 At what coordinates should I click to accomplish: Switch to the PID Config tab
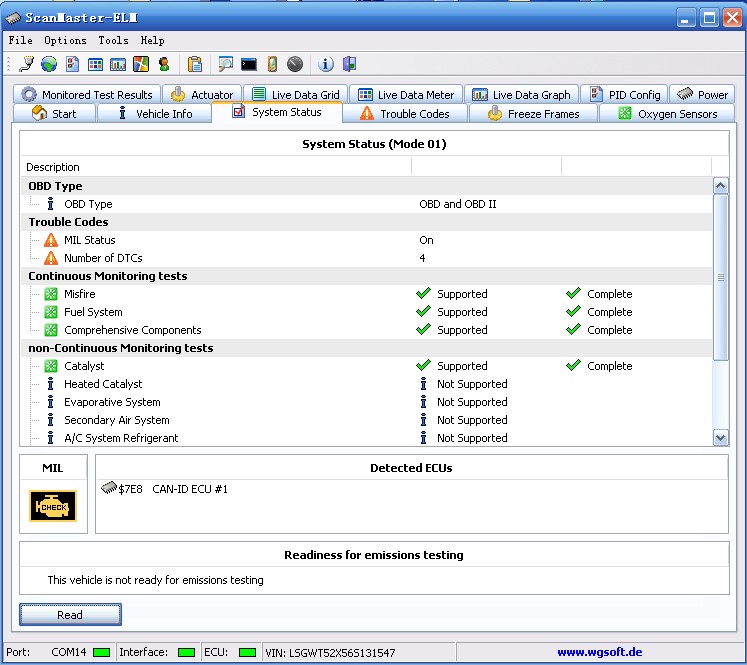(625, 95)
